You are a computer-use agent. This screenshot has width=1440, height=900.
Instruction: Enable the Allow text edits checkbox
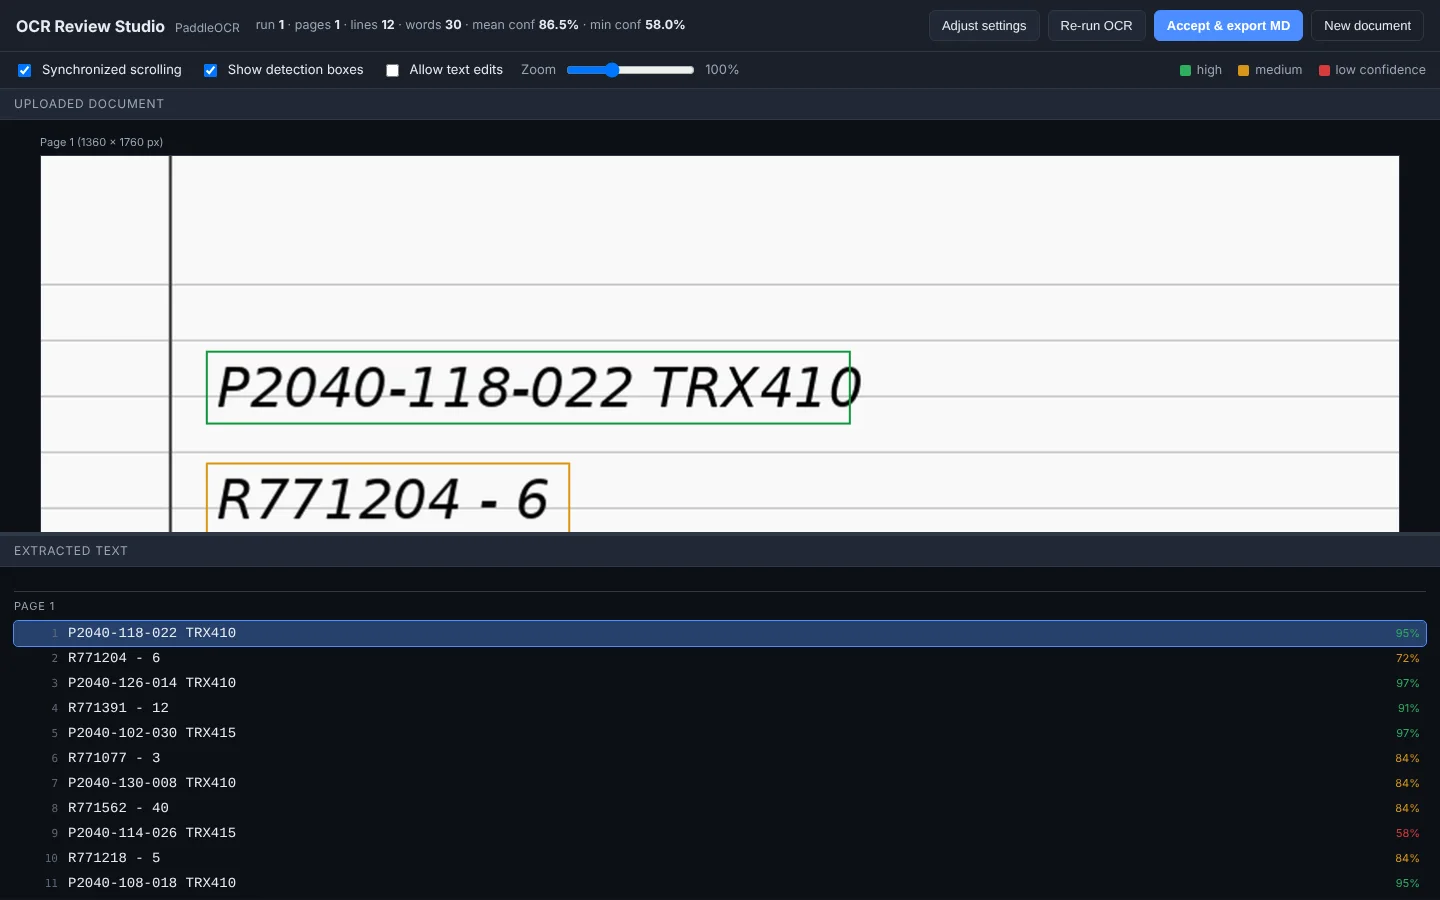(392, 70)
